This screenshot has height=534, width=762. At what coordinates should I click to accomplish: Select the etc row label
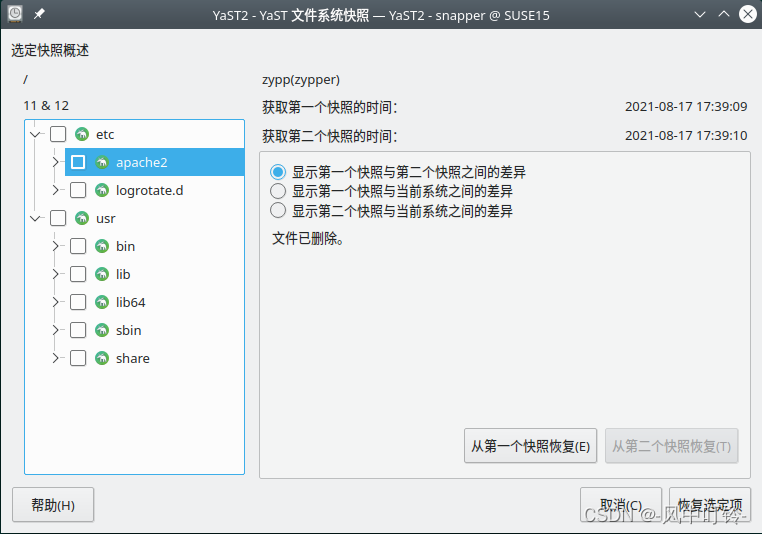pyautogui.click(x=105, y=134)
